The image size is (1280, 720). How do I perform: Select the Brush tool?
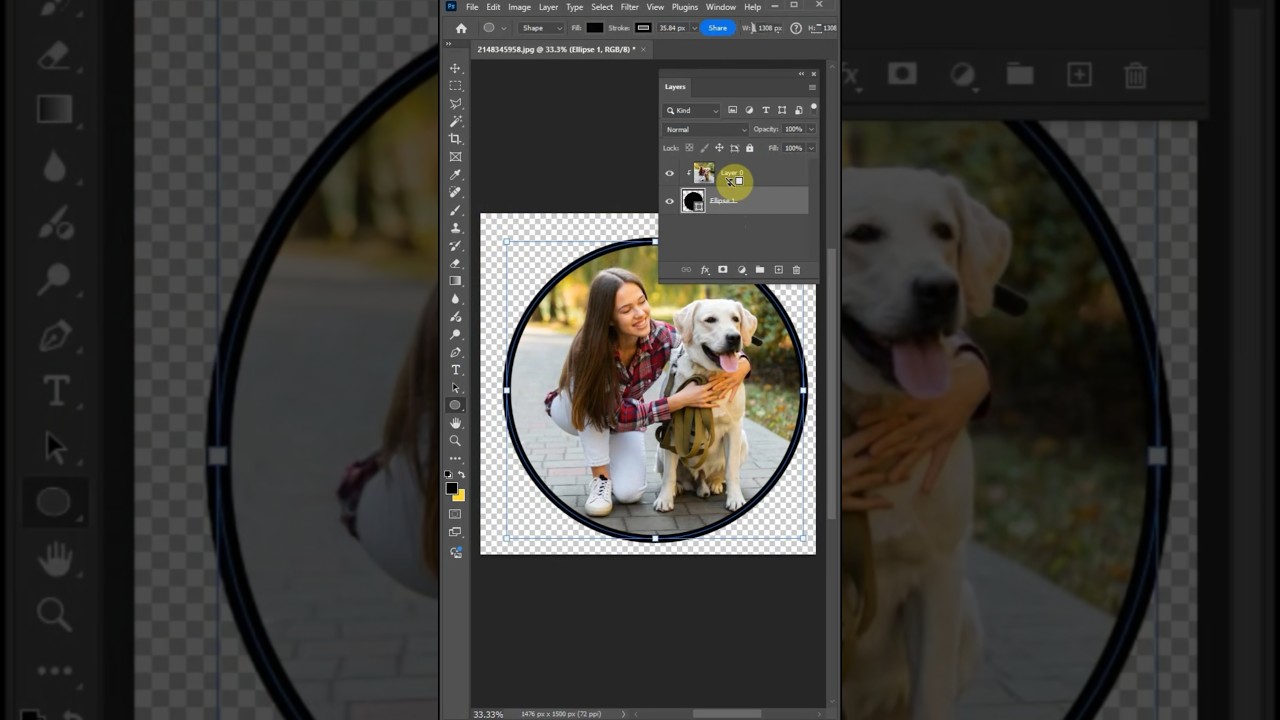[455, 210]
